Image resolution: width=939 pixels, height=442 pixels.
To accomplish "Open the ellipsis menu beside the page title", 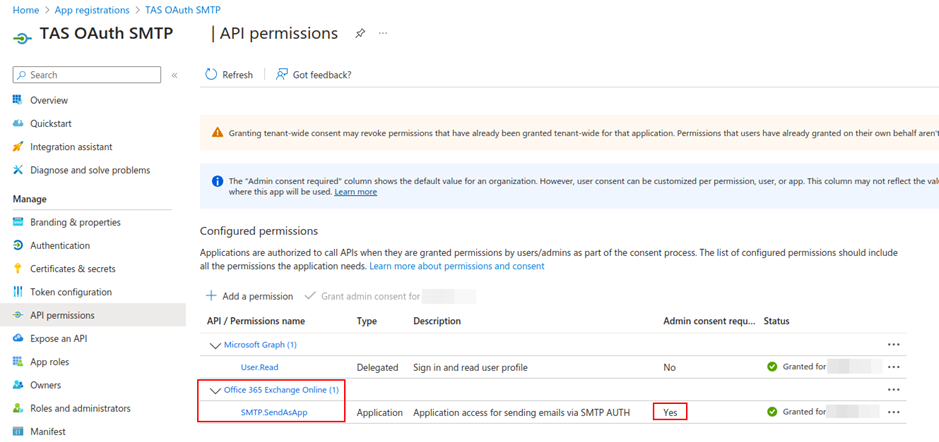I will click(x=382, y=34).
